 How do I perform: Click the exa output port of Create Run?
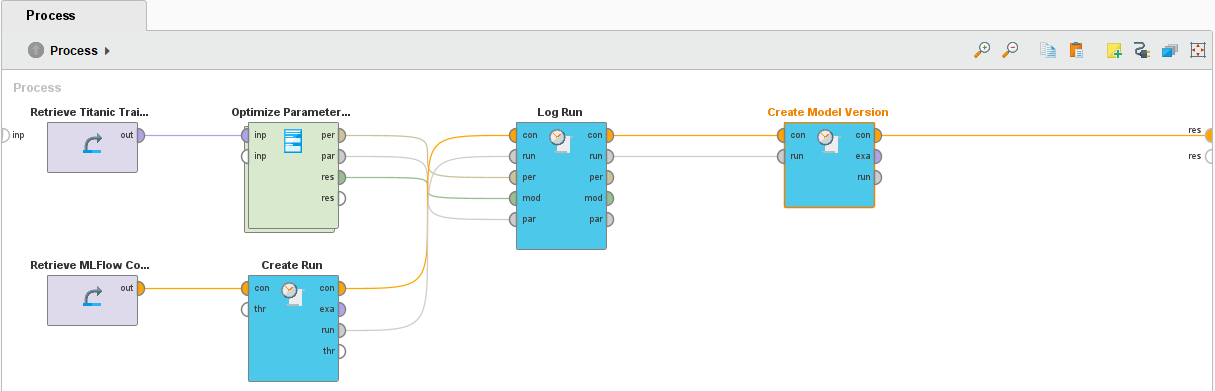click(341, 309)
